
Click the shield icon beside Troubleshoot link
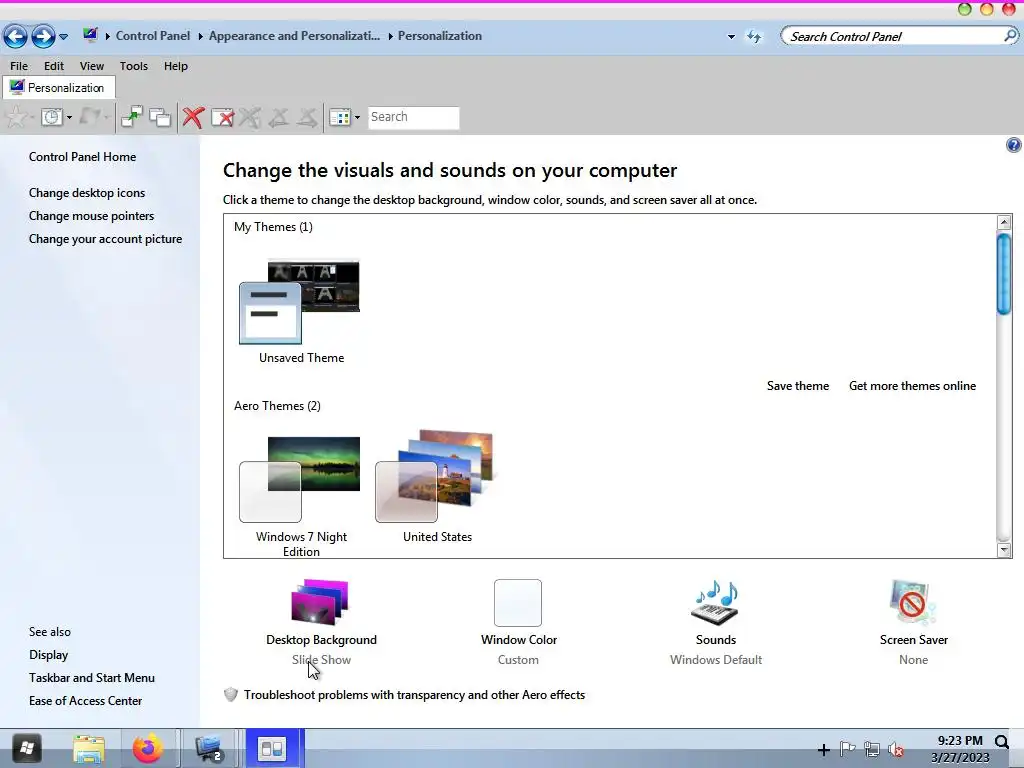(x=231, y=694)
